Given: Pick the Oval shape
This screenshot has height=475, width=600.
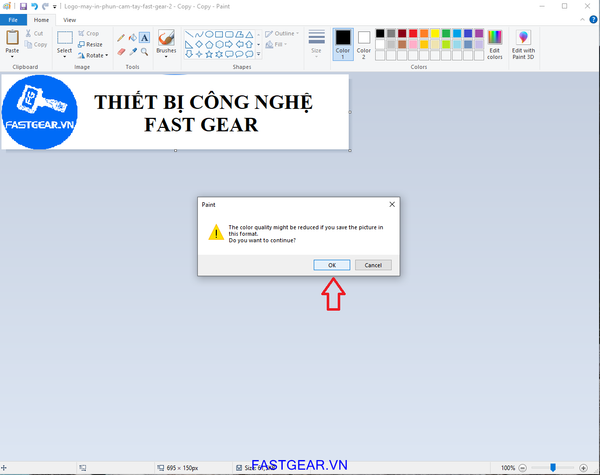Looking at the screenshot, I should point(209,34).
